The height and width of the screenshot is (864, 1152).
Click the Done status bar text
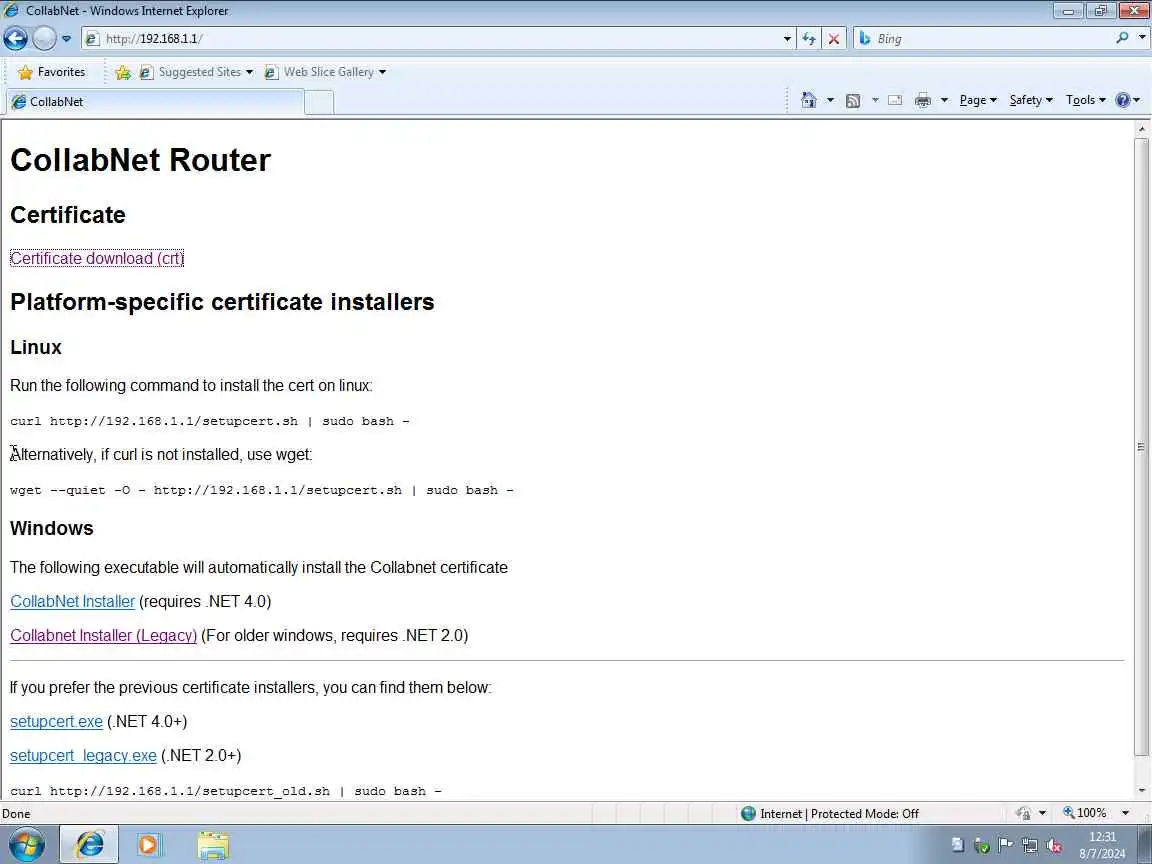[x=16, y=813]
